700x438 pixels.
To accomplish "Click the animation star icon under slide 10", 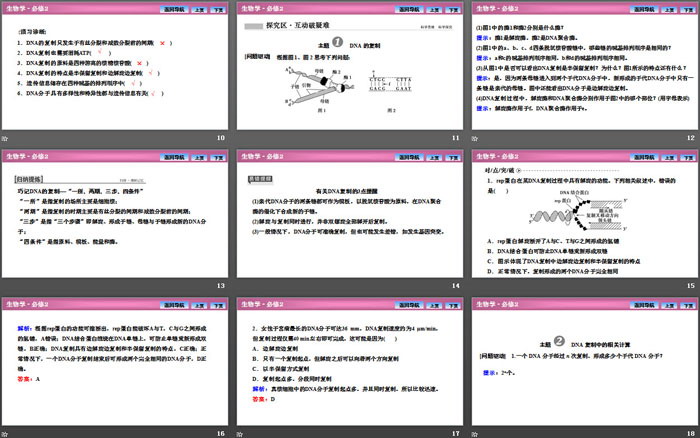I will coord(4,138).
